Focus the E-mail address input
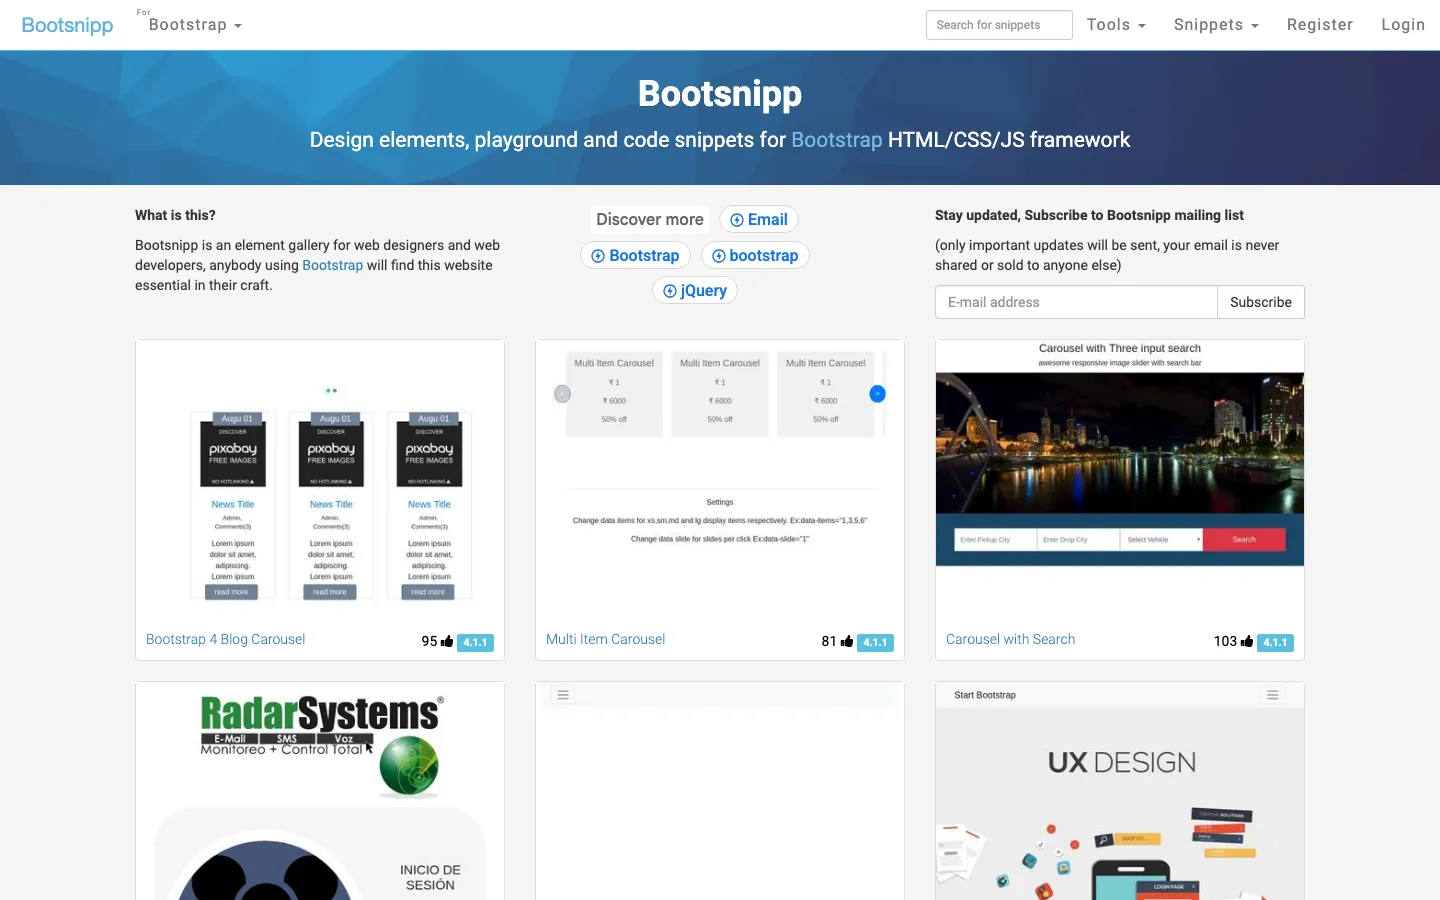Viewport: 1440px width, 900px height. [x=1076, y=302]
